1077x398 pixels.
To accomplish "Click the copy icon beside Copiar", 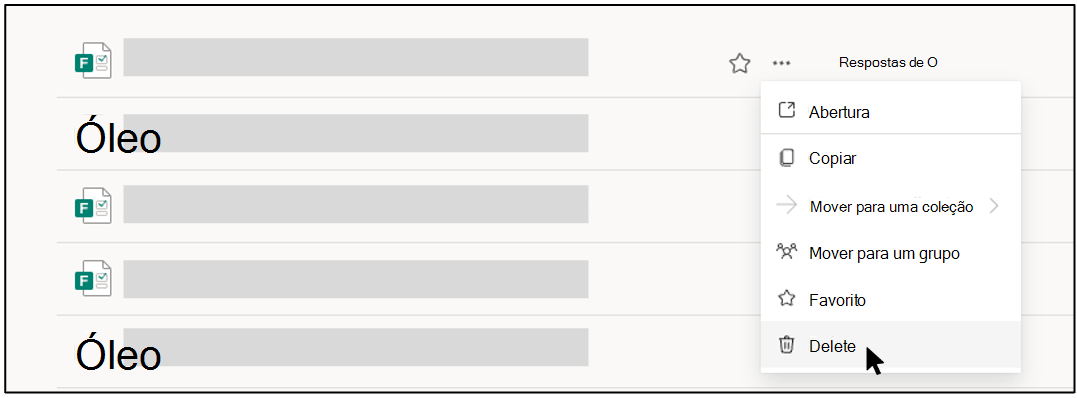I will 786,158.
